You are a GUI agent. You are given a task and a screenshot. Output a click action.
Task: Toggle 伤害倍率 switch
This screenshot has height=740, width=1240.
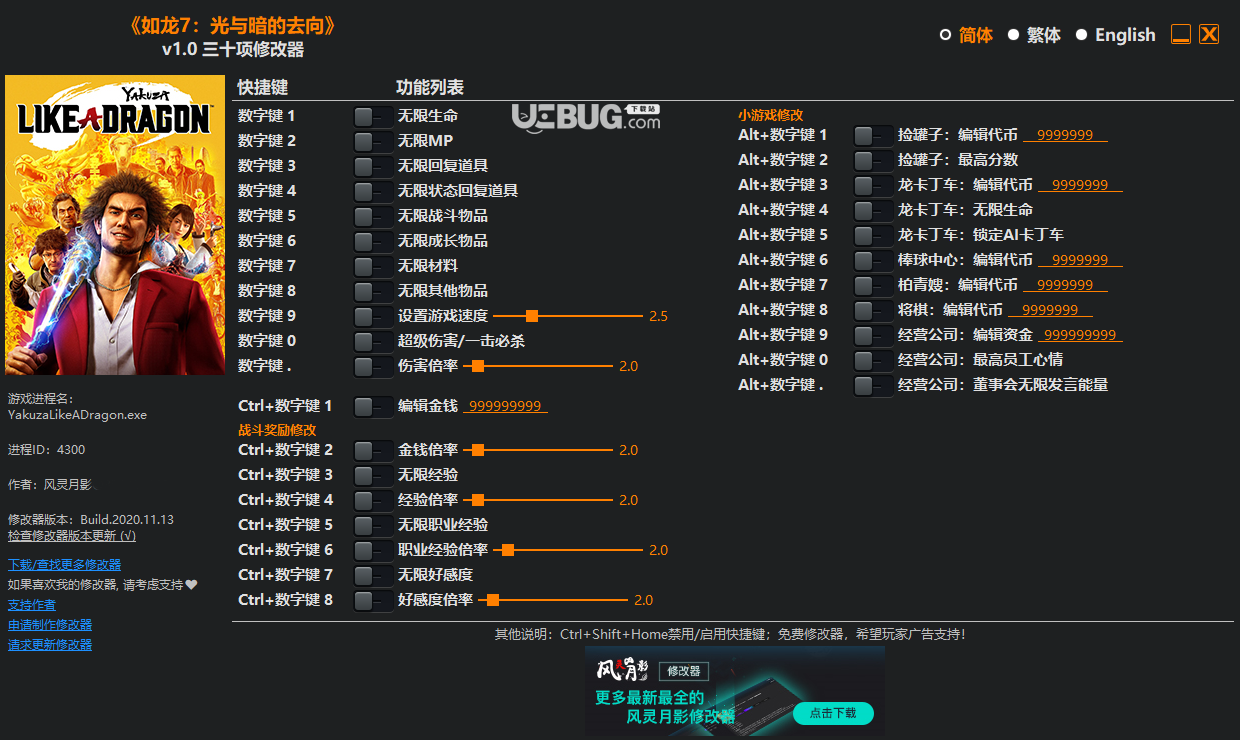coord(373,366)
